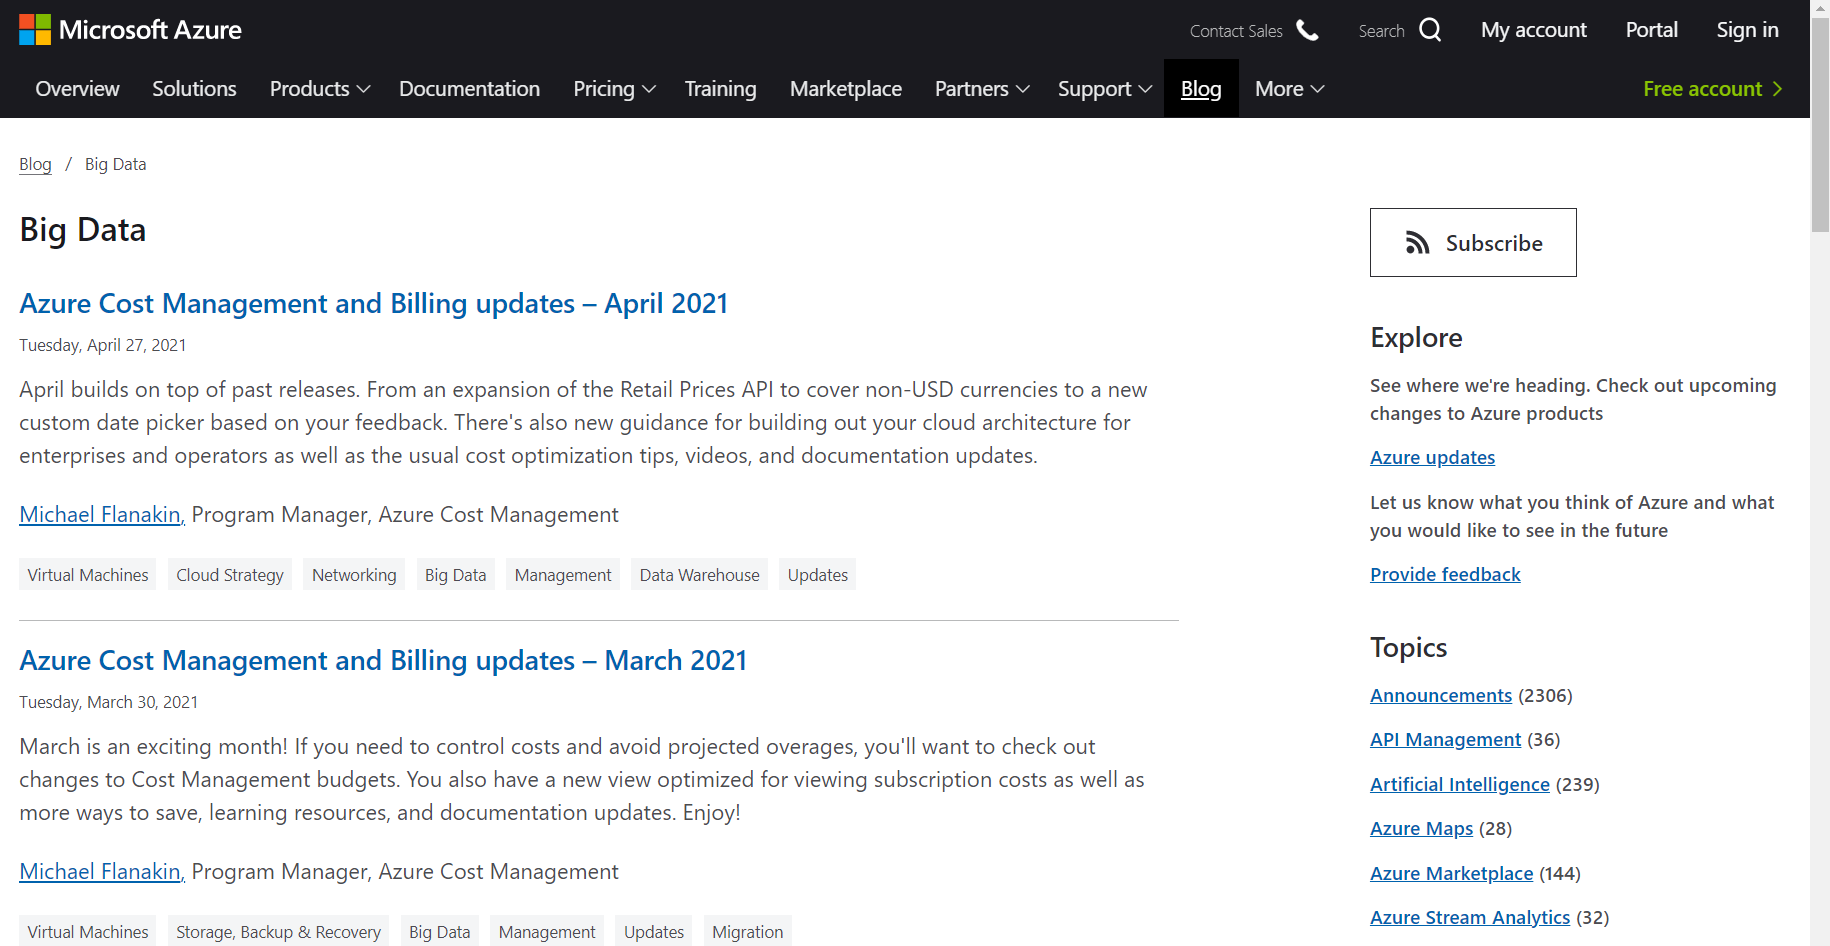Viewport: 1830px width, 946px height.
Task: Select Big Data tag on April article
Action: coord(455,575)
